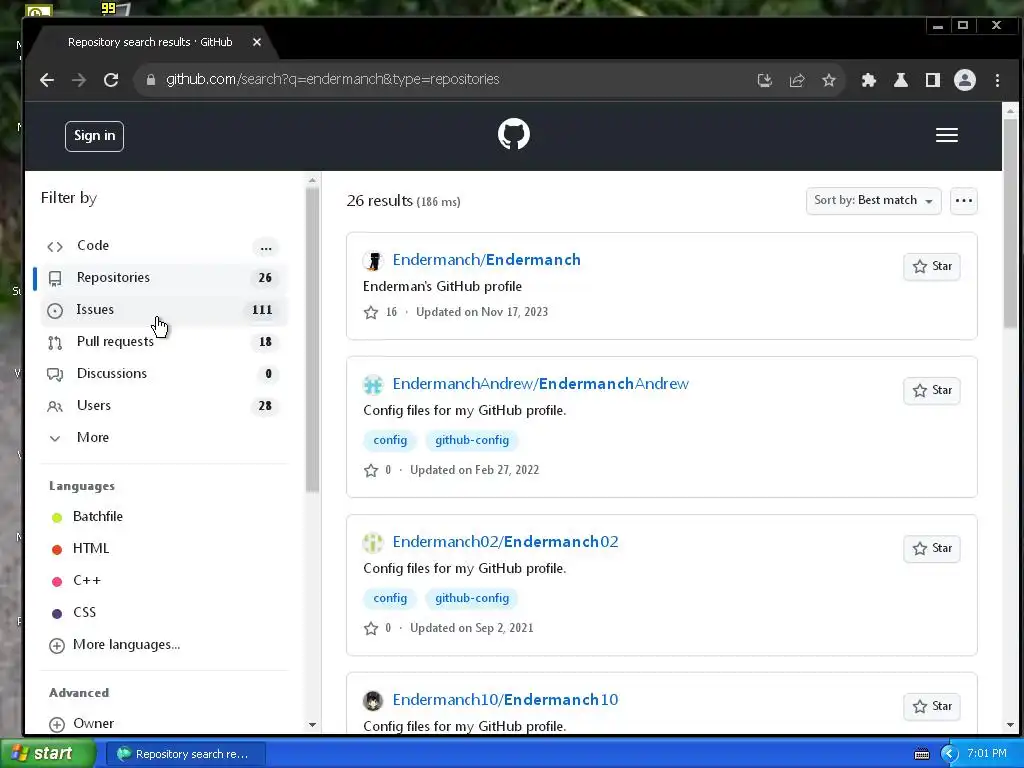Click the Chrome Labs flask icon

coord(901,80)
